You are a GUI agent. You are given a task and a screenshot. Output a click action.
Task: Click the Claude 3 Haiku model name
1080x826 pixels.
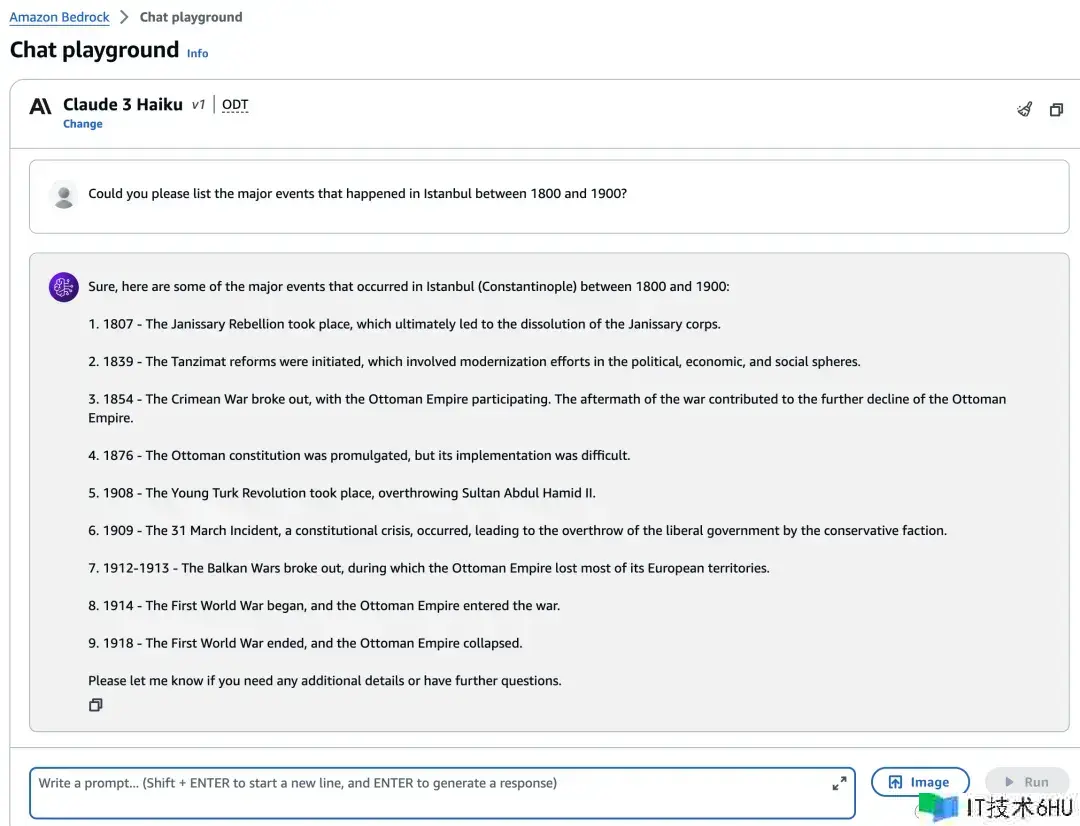click(122, 105)
